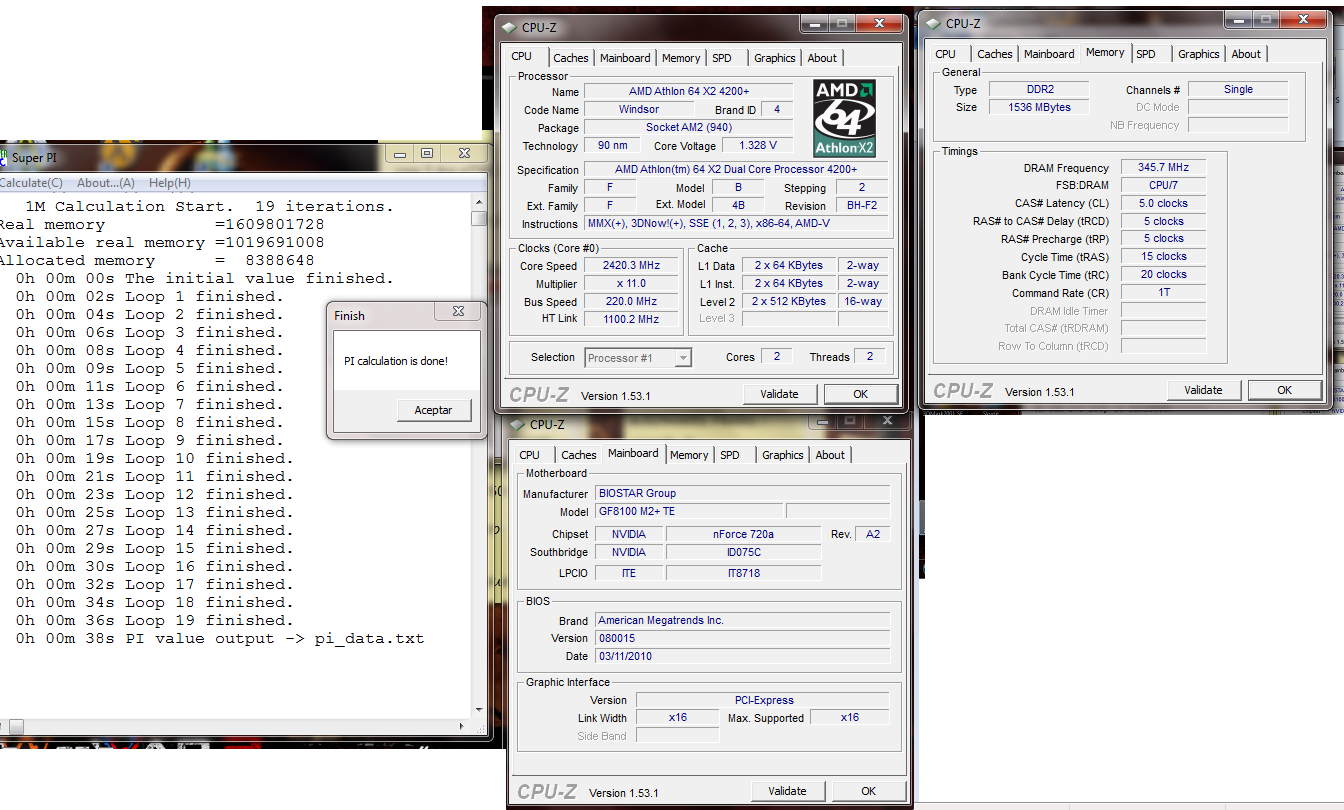Click the Chipset value nForce 720a
This screenshot has width=1344, height=810.
743,534
